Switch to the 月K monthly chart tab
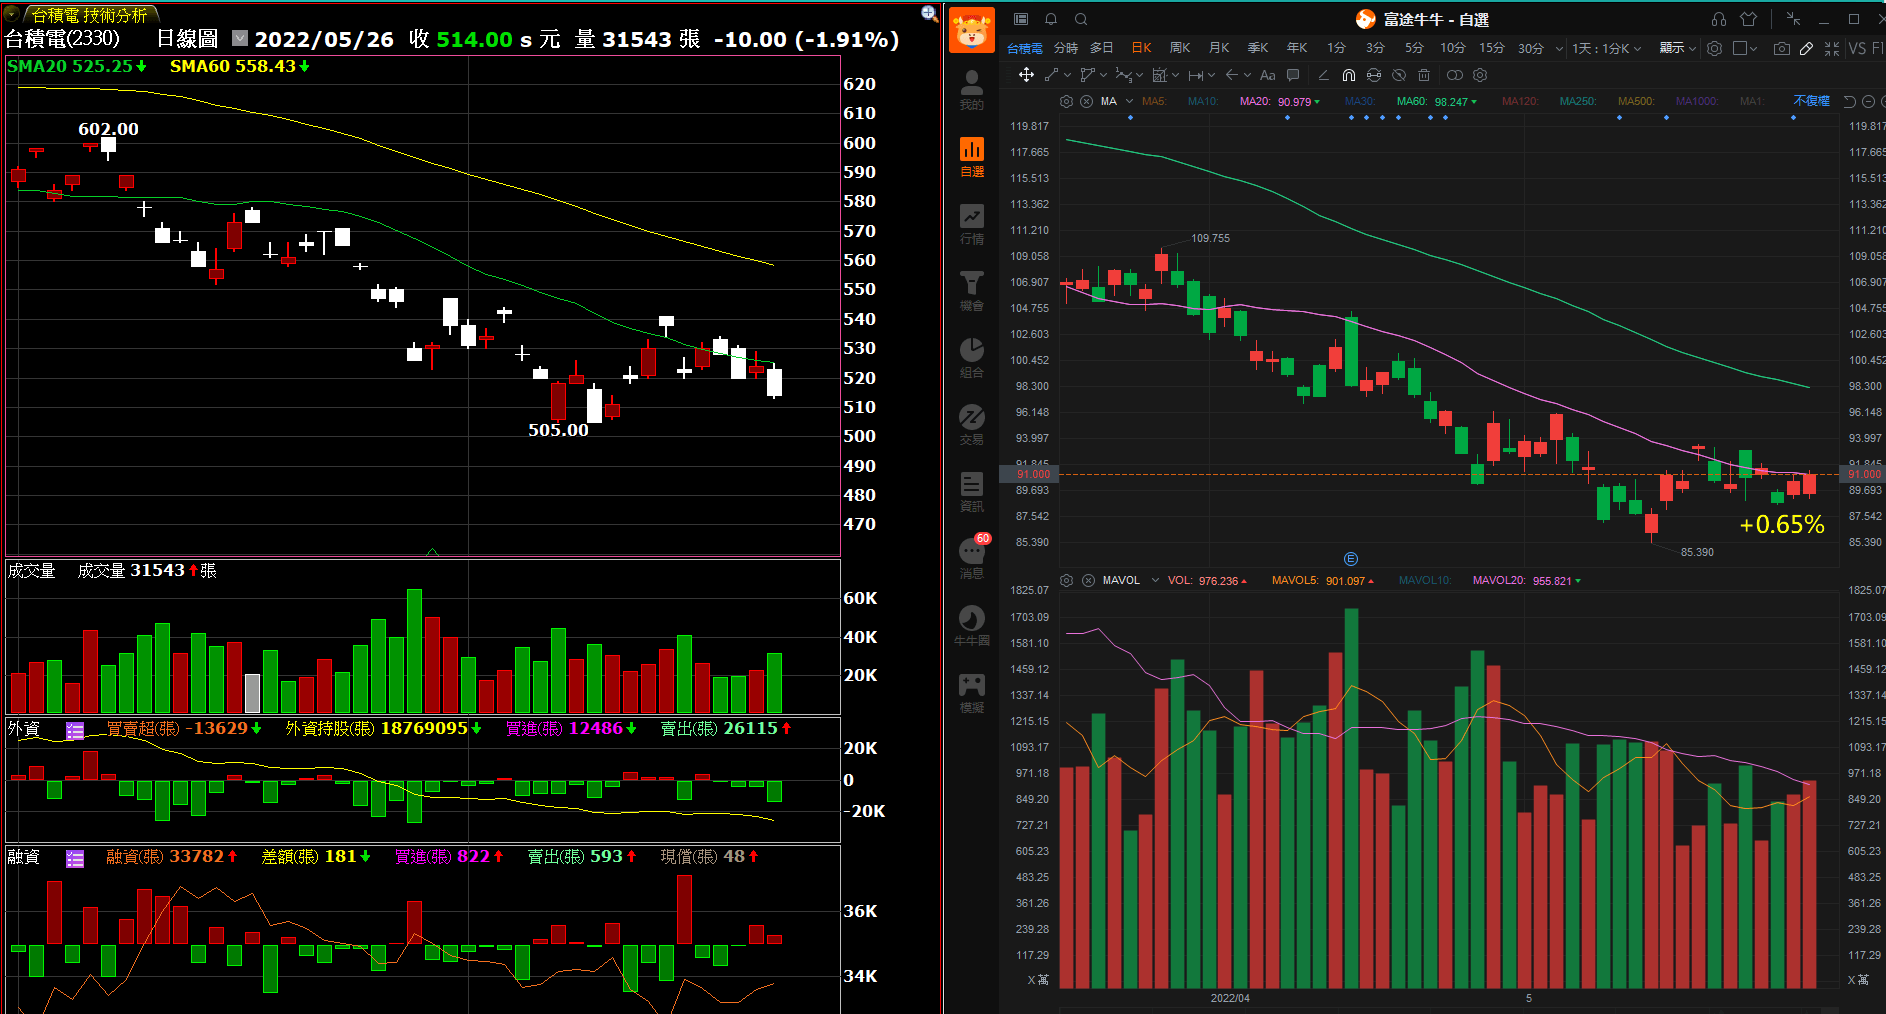This screenshot has height=1014, width=1886. pos(1219,48)
